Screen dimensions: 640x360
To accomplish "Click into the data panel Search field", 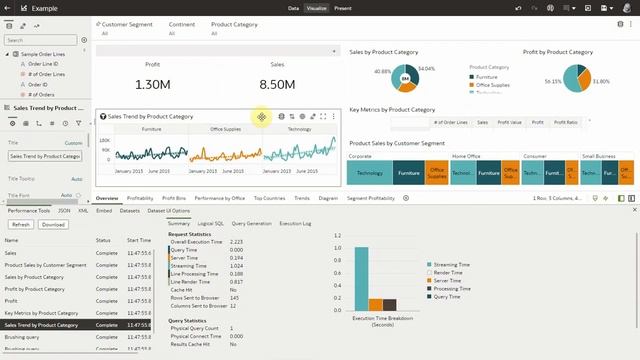I will coord(40,40).
